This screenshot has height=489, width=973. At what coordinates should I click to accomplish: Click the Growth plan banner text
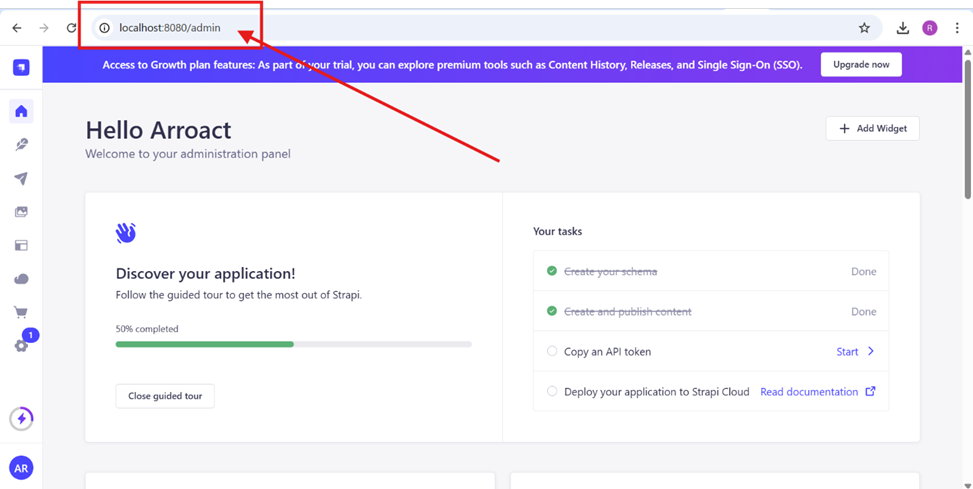pyautogui.click(x=453, y=65)
